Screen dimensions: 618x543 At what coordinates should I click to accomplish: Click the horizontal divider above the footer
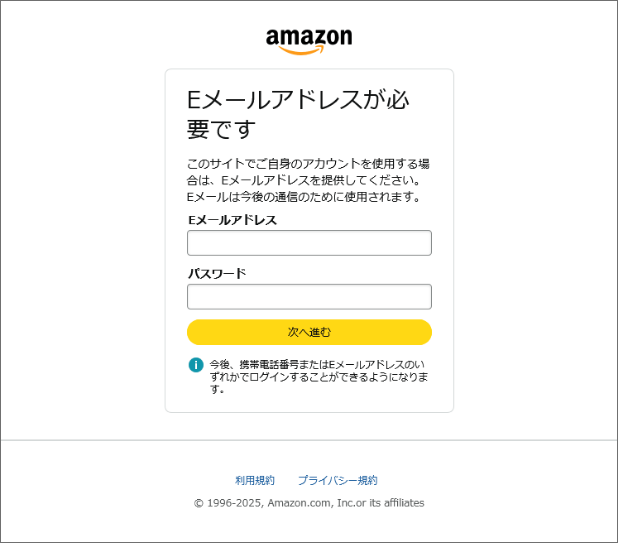click(308, 440)
